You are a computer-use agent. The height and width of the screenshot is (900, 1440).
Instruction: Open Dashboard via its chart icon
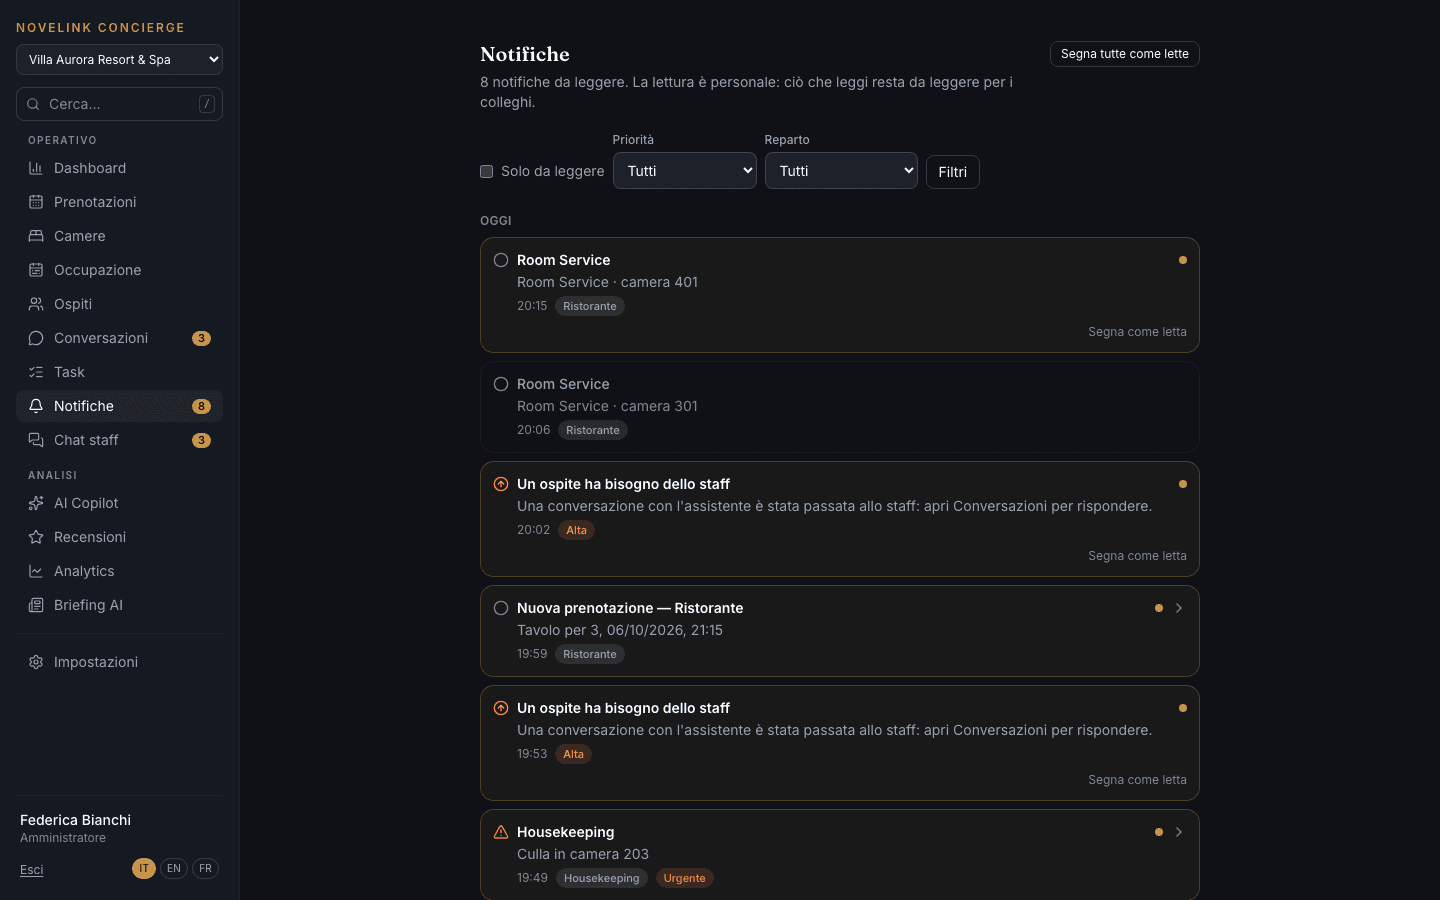pos(36,168)
